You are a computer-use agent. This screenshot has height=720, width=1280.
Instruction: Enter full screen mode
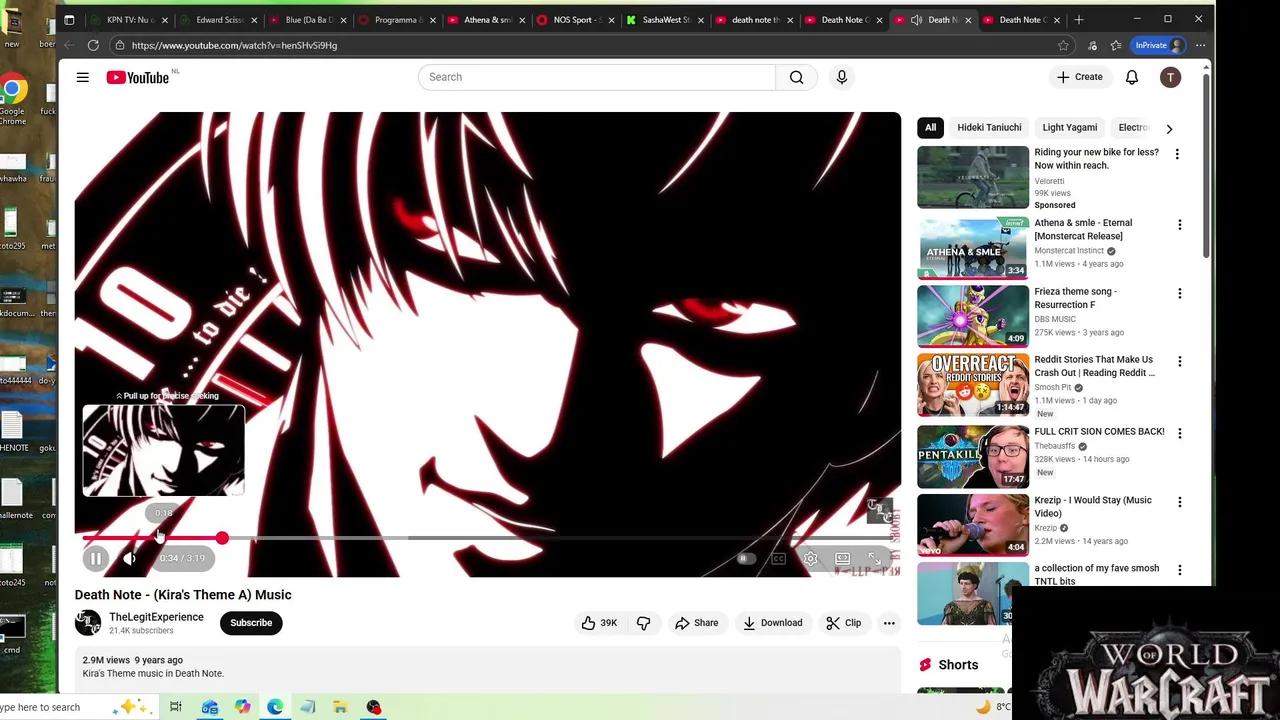874,559
